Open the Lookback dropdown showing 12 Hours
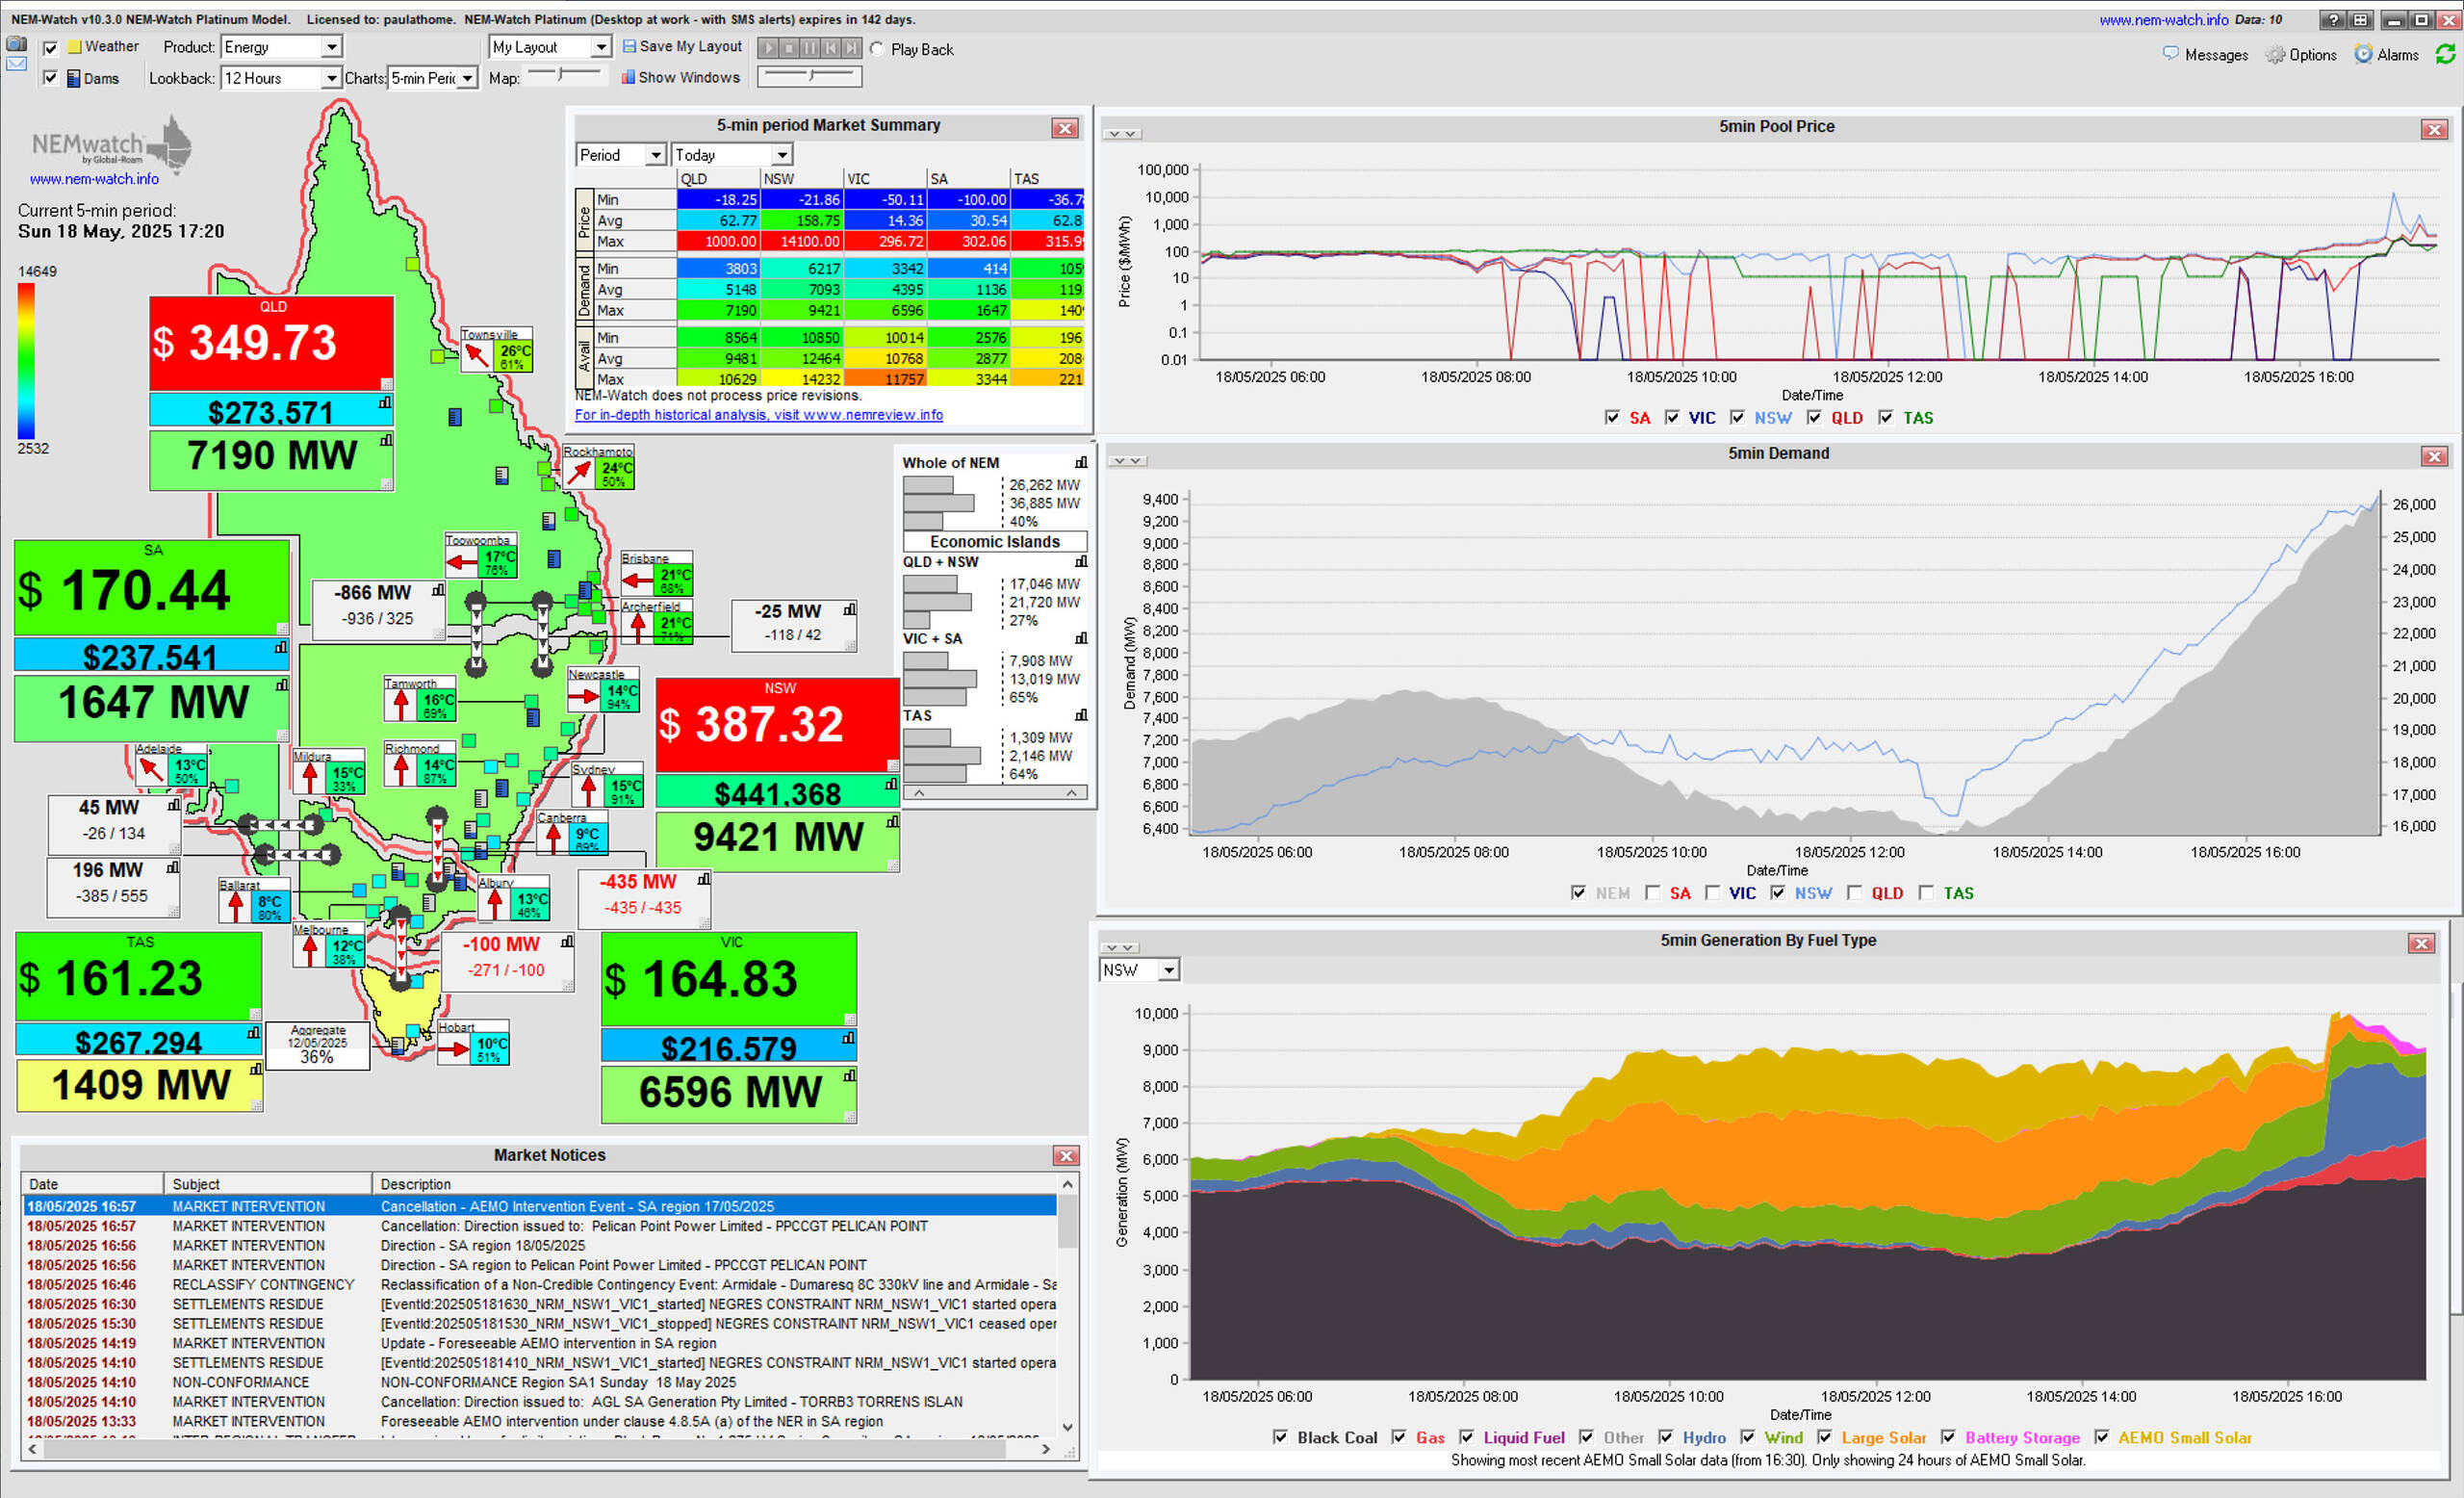Viewport: 2464px width, 1498px height. [x=281, y=78]
